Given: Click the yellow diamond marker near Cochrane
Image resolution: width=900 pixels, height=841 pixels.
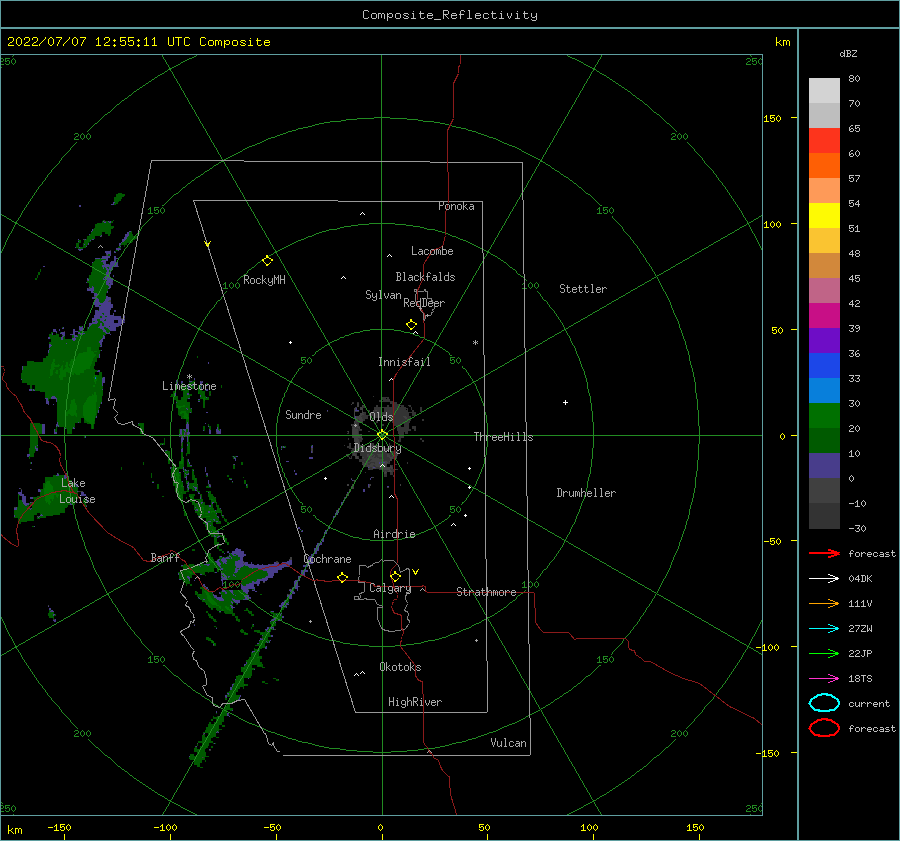Looking at the screenshot, I should tap(342, 578).
